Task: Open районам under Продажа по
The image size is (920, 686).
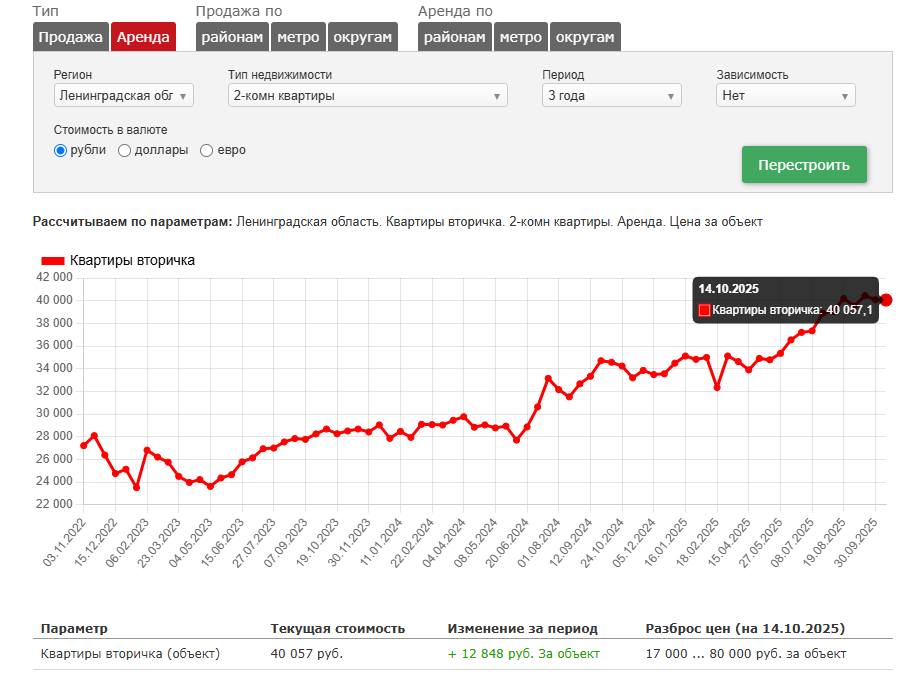Action: [232, 37]
